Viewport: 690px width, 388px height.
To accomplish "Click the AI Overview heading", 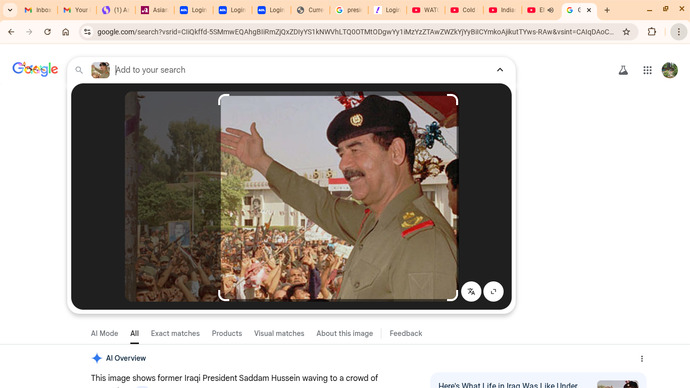I will coord(126,358).
